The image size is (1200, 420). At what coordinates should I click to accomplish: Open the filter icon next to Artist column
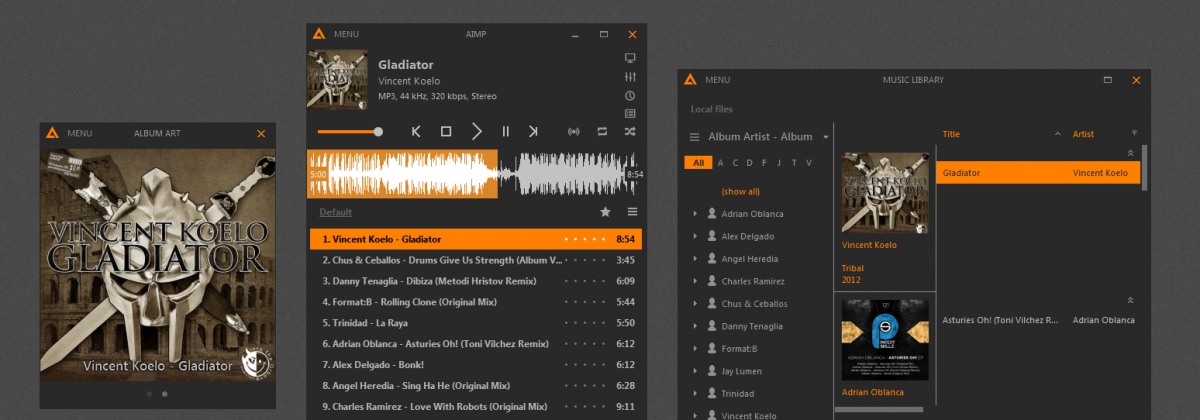(1134, 133)
